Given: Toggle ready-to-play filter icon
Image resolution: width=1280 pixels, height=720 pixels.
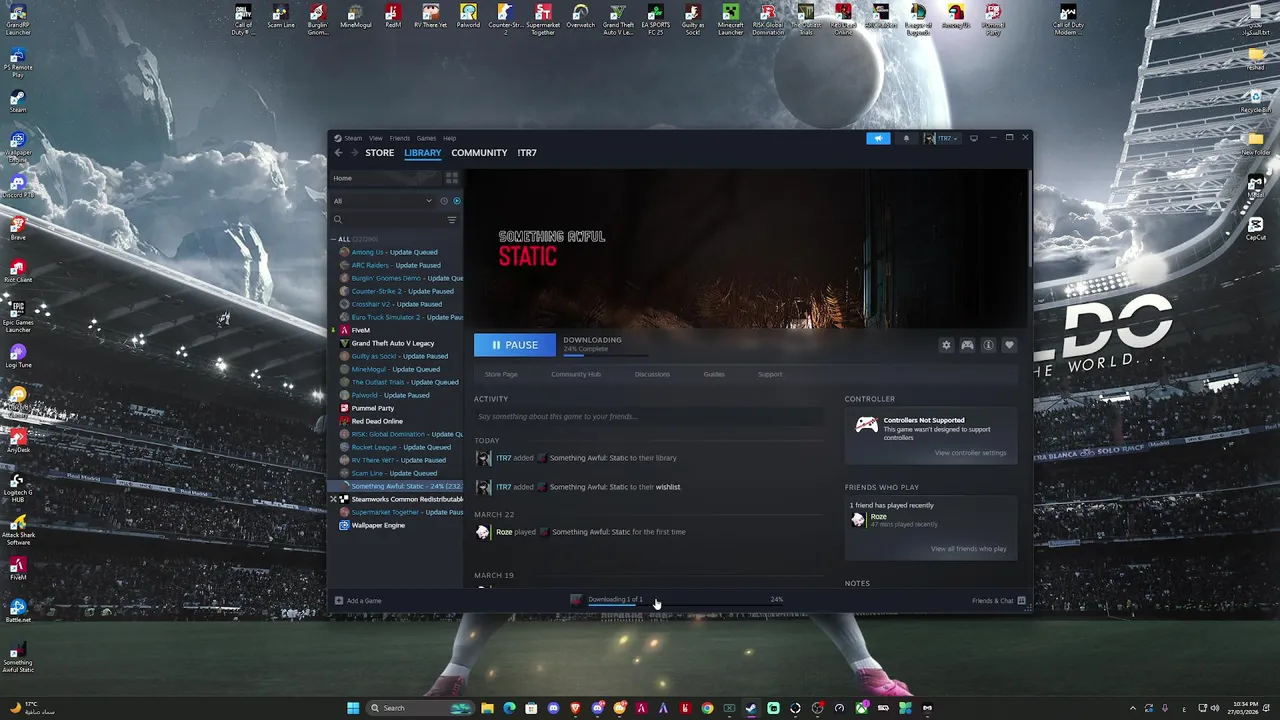Looking at the screenshot, I should (457, 201).
